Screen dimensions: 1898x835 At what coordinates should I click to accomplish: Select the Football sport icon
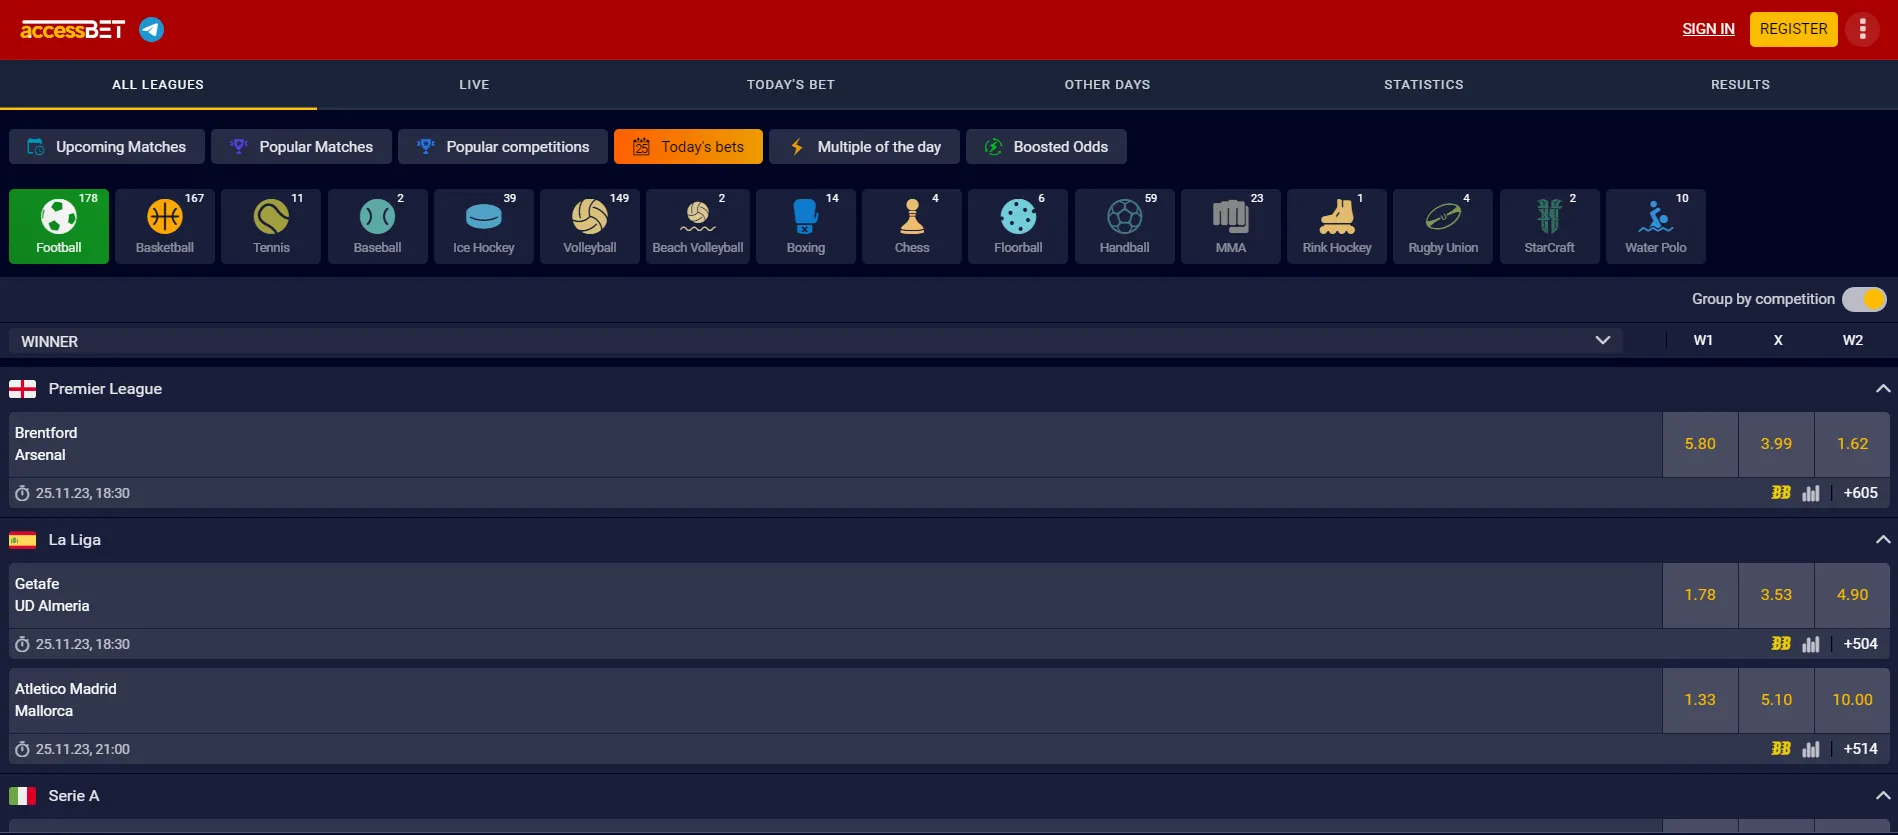(x=59, y=226)
